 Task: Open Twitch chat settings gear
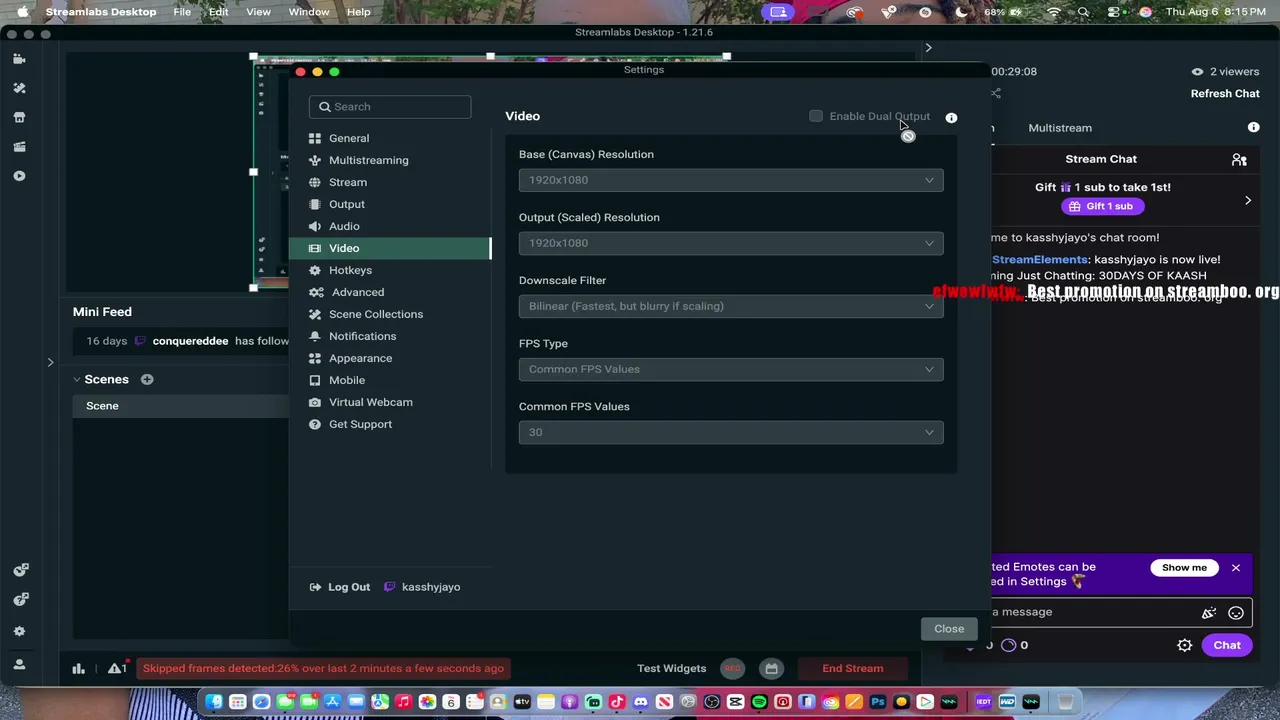pos(1184,645)
